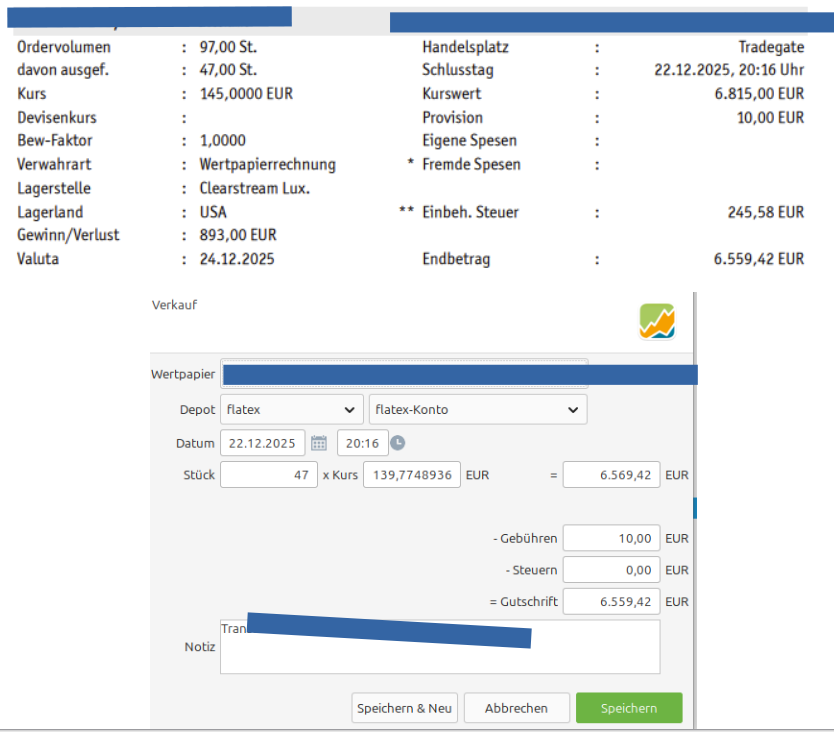Click the clock icon beside the time
This screenshot has width=834, height=732.
point(397,443)
